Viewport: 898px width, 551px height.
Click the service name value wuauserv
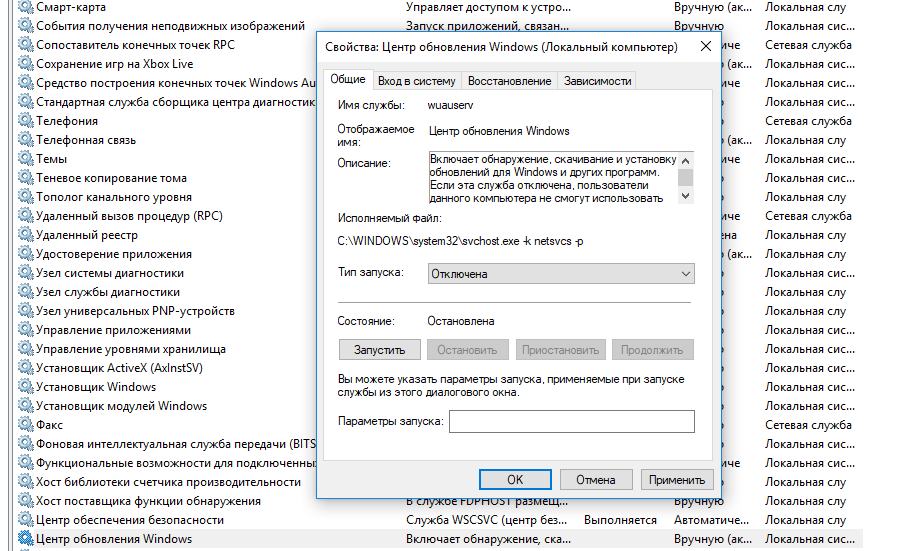[x=450, y=105]
